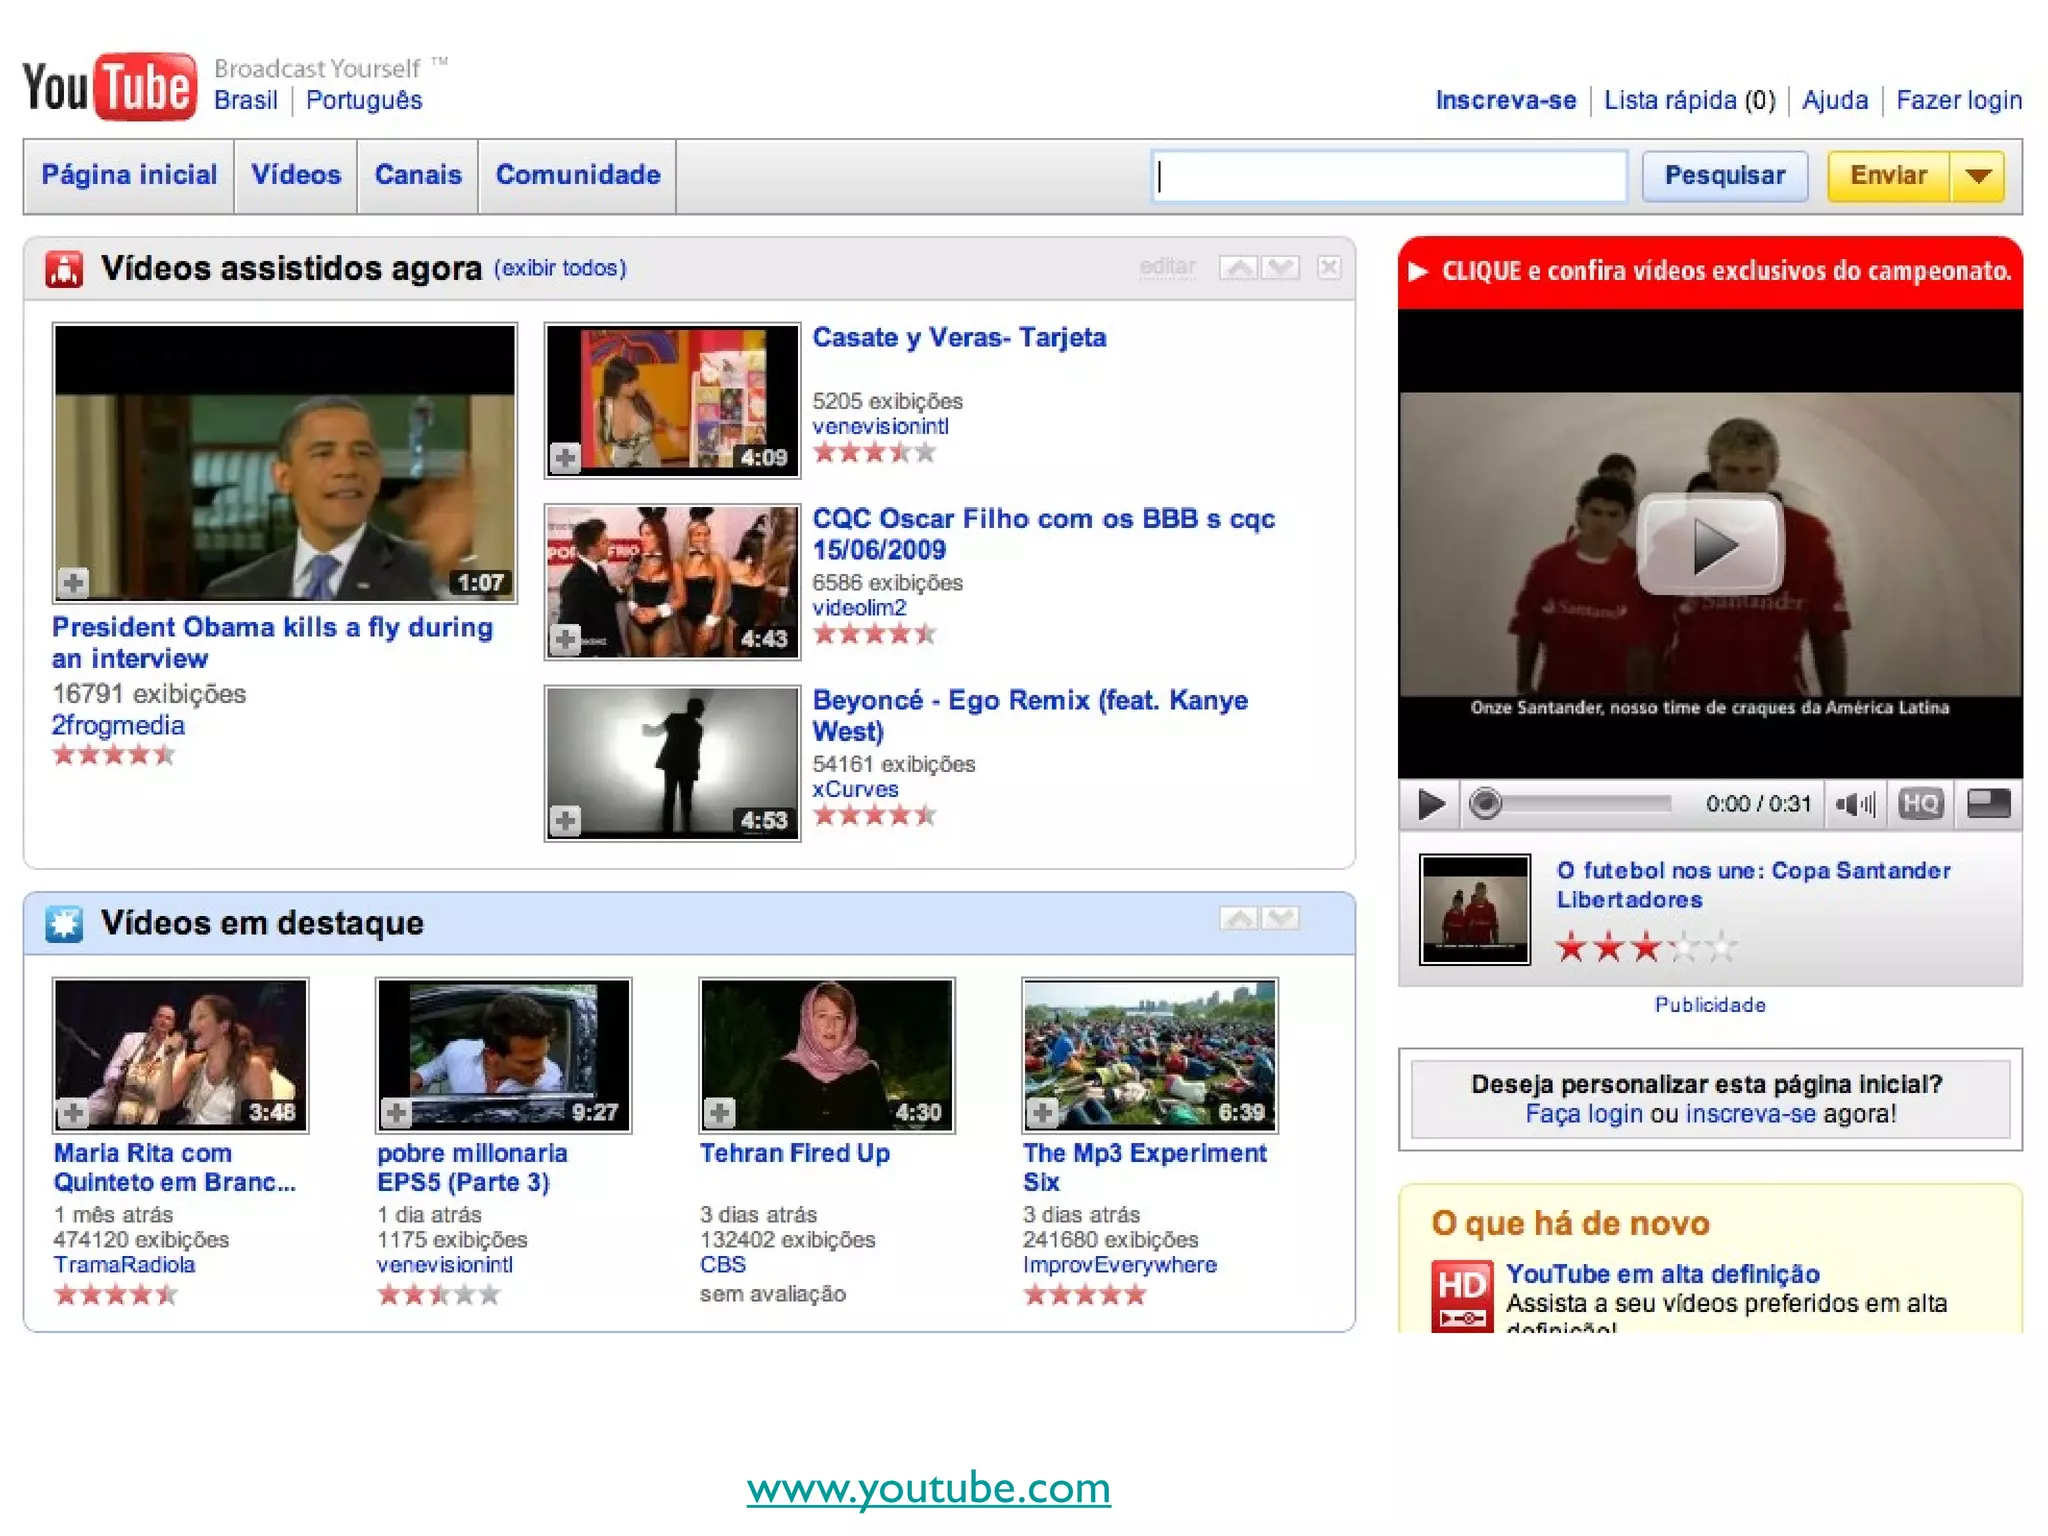Open Casate y Veras- Tarjeta title
2048x1536 pixels.
pyautogui.click(x=959, y=338)
